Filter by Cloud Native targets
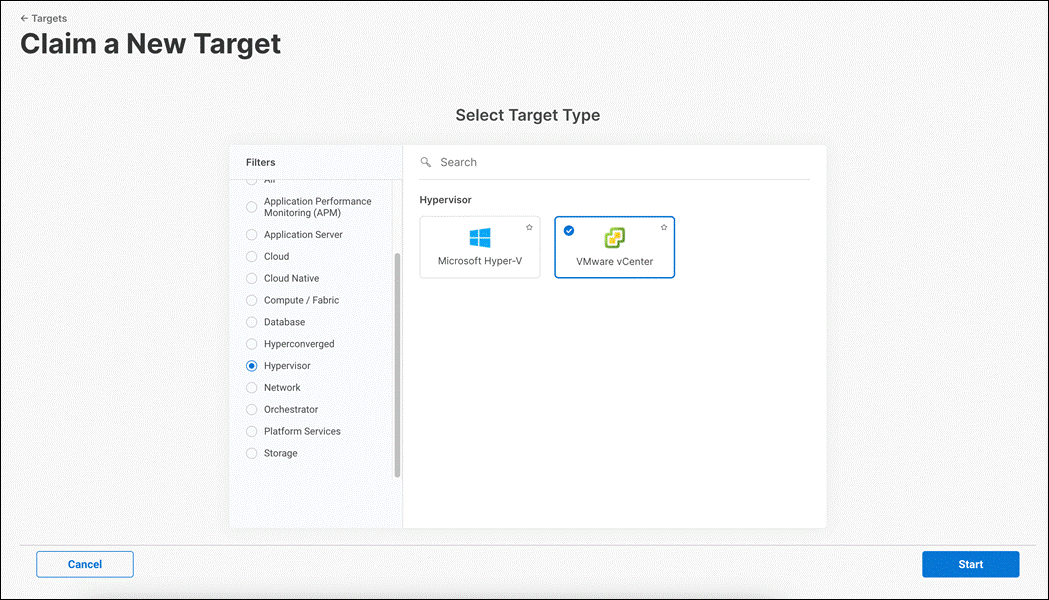This screenshot has width=1049, height=600. (x=251, y=278)
